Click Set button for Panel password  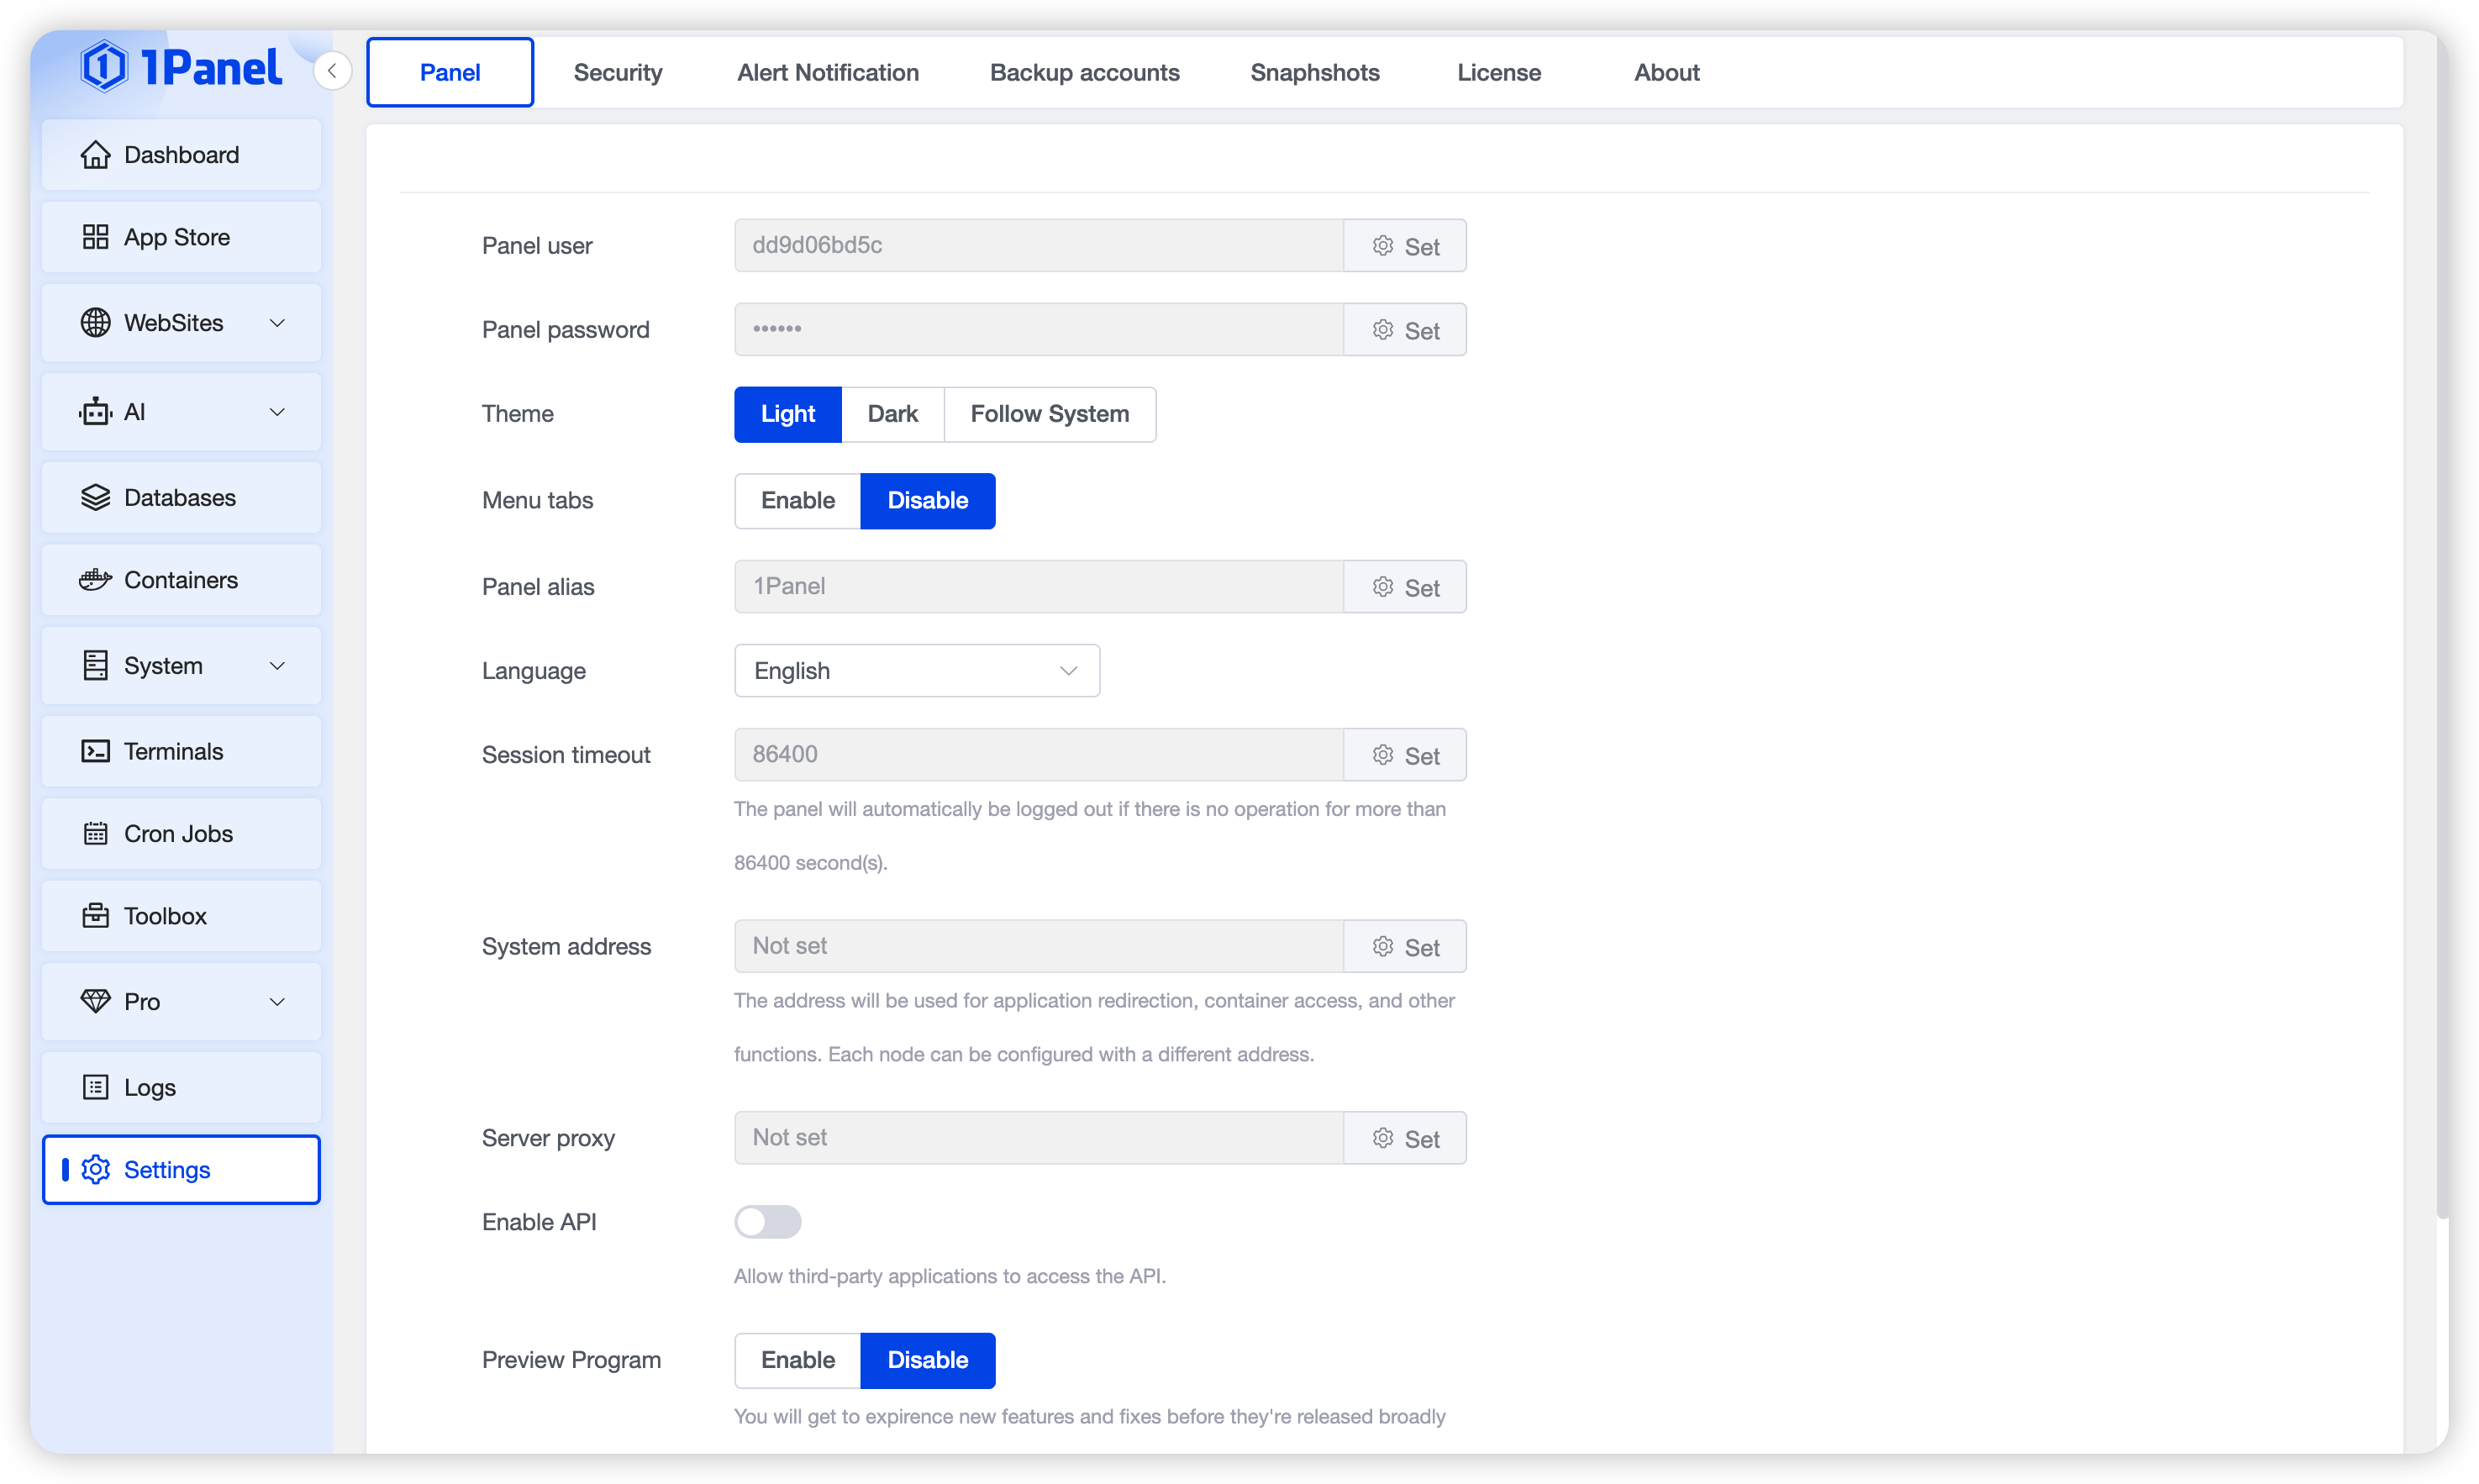[1404, 330]
